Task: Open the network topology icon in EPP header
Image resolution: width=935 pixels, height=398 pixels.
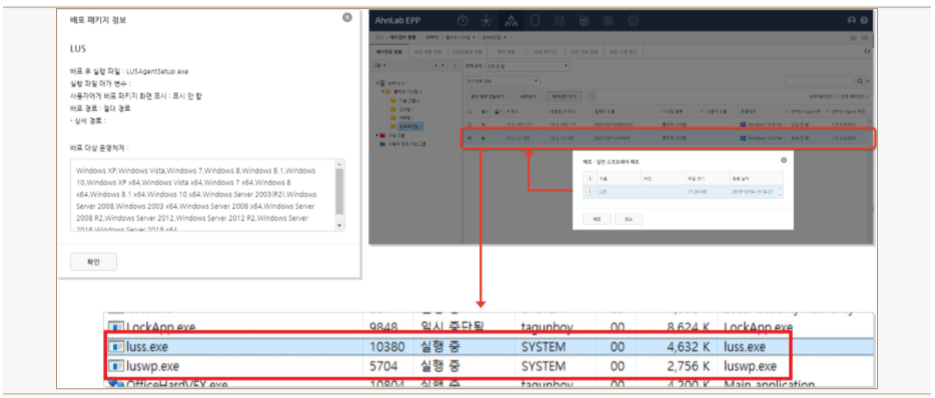Action: coord(486,20)
